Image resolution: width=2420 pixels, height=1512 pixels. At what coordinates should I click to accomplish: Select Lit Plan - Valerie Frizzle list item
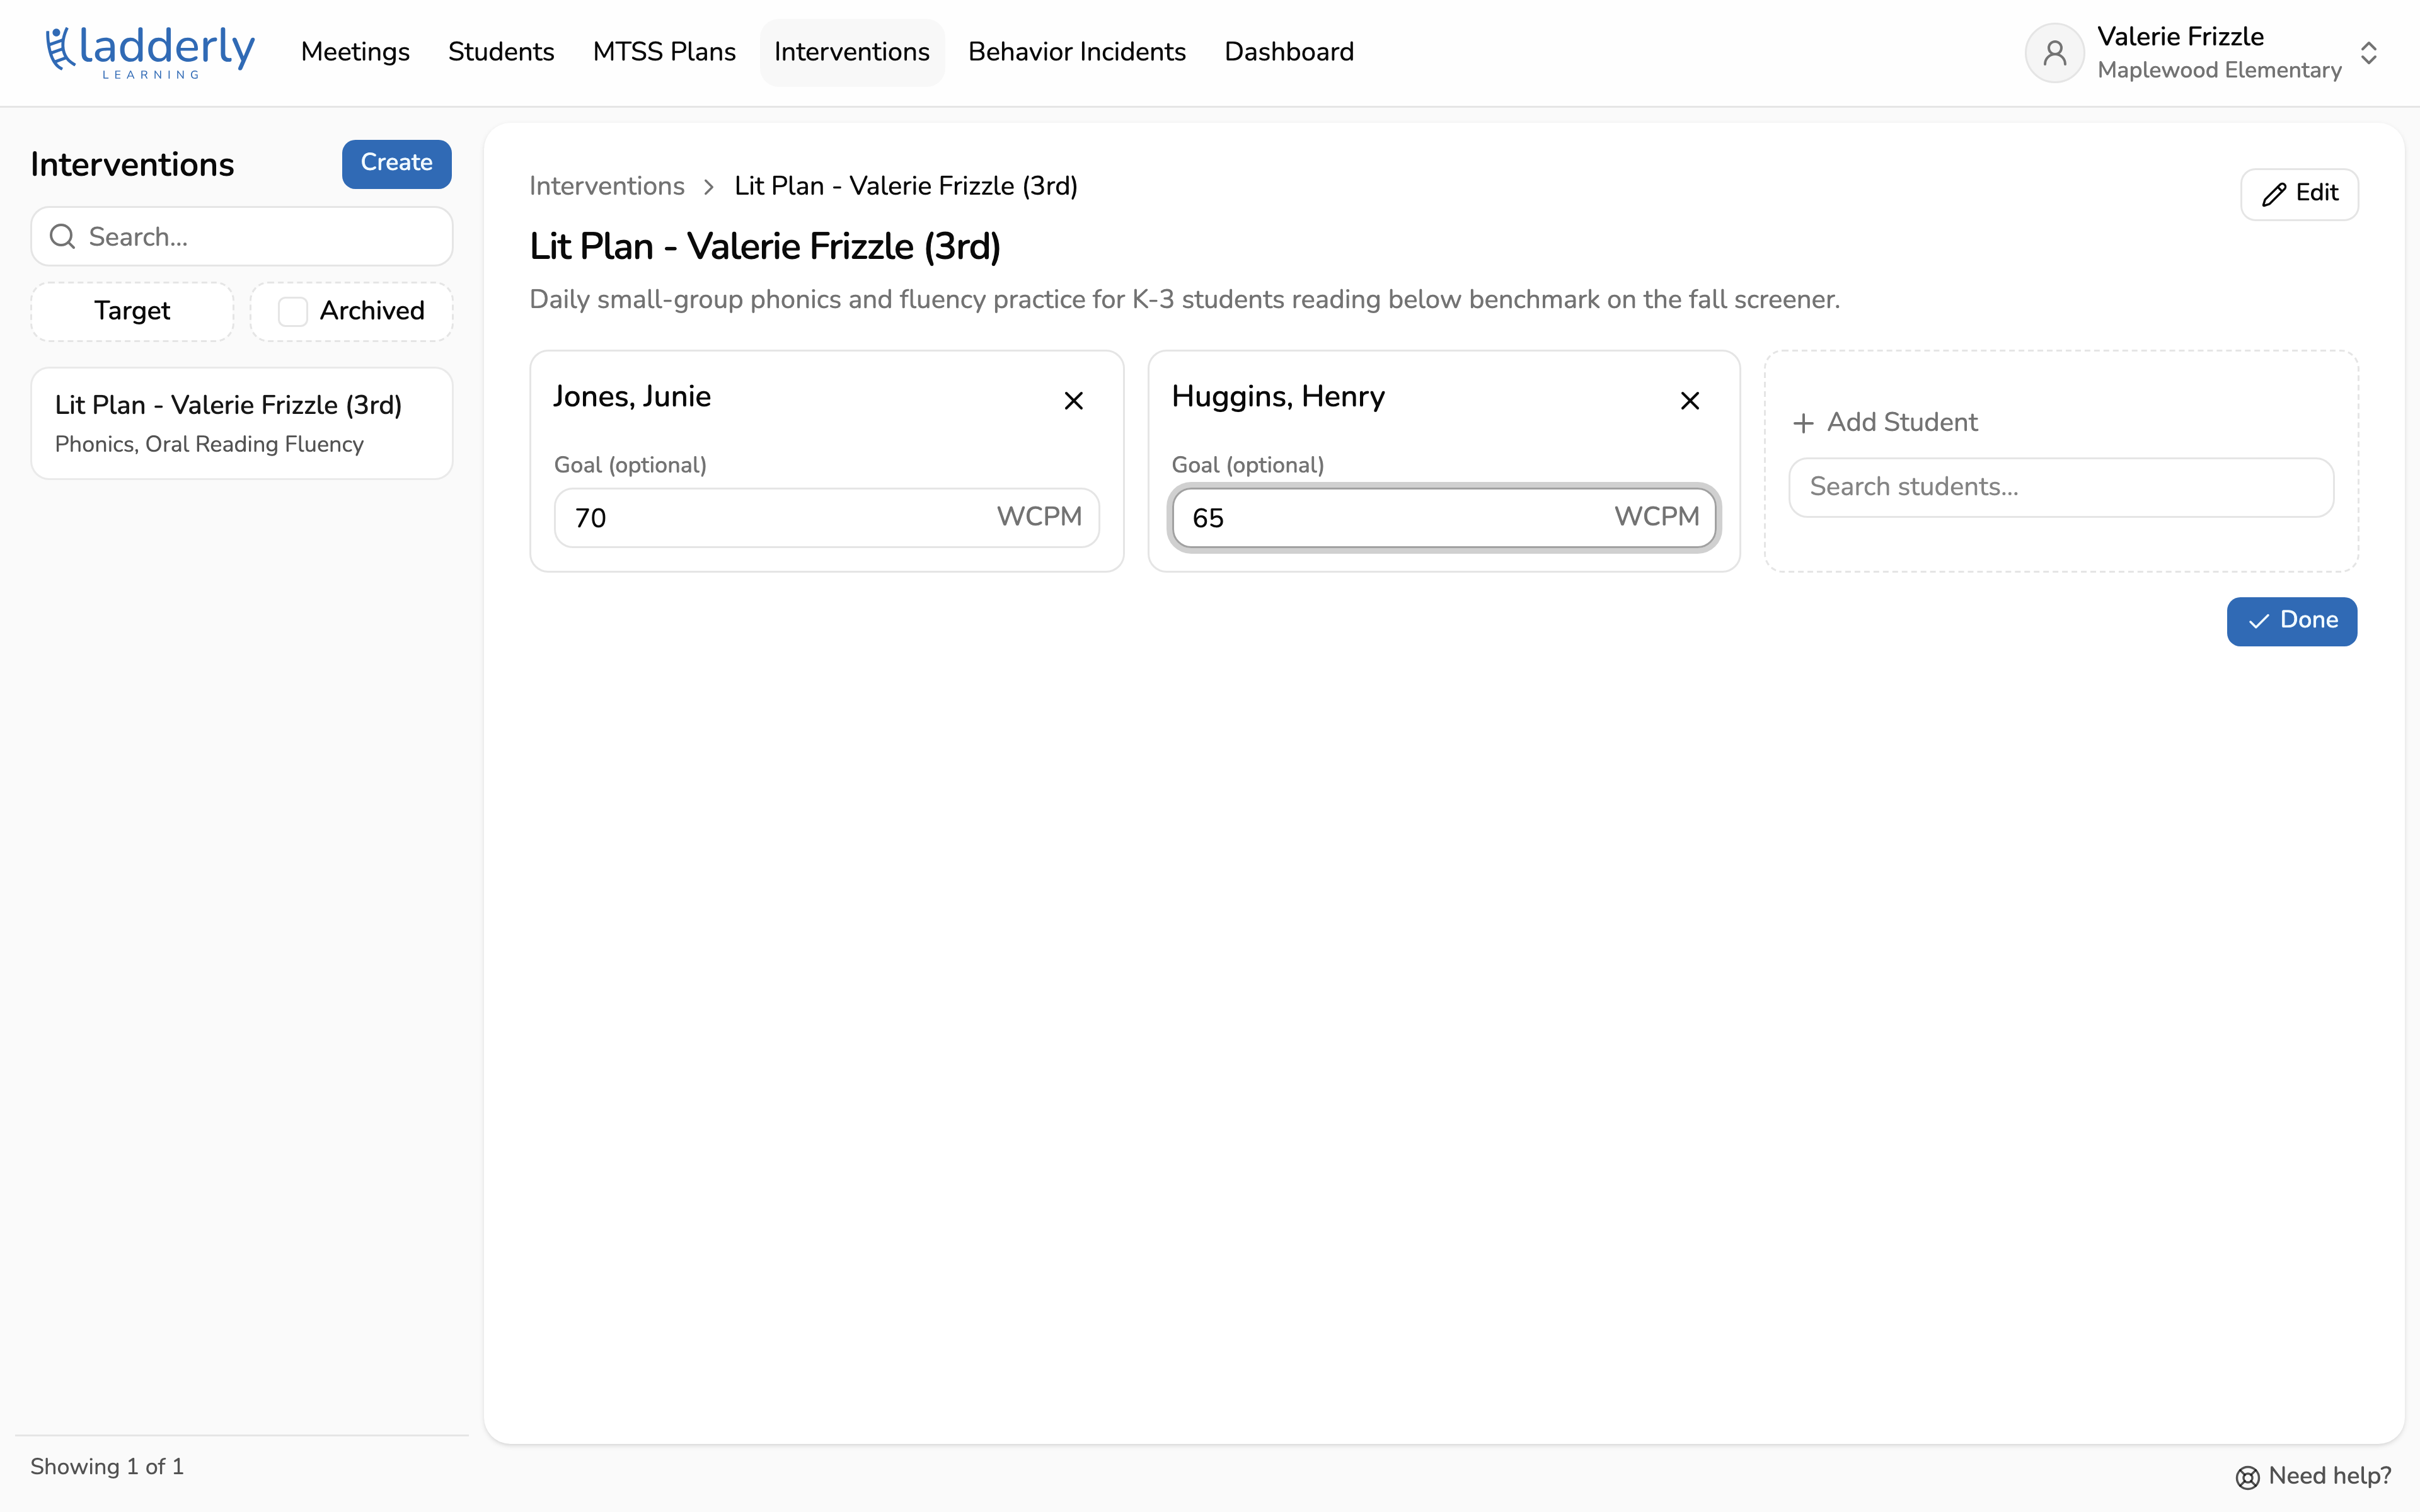click(x=241, y=423)
